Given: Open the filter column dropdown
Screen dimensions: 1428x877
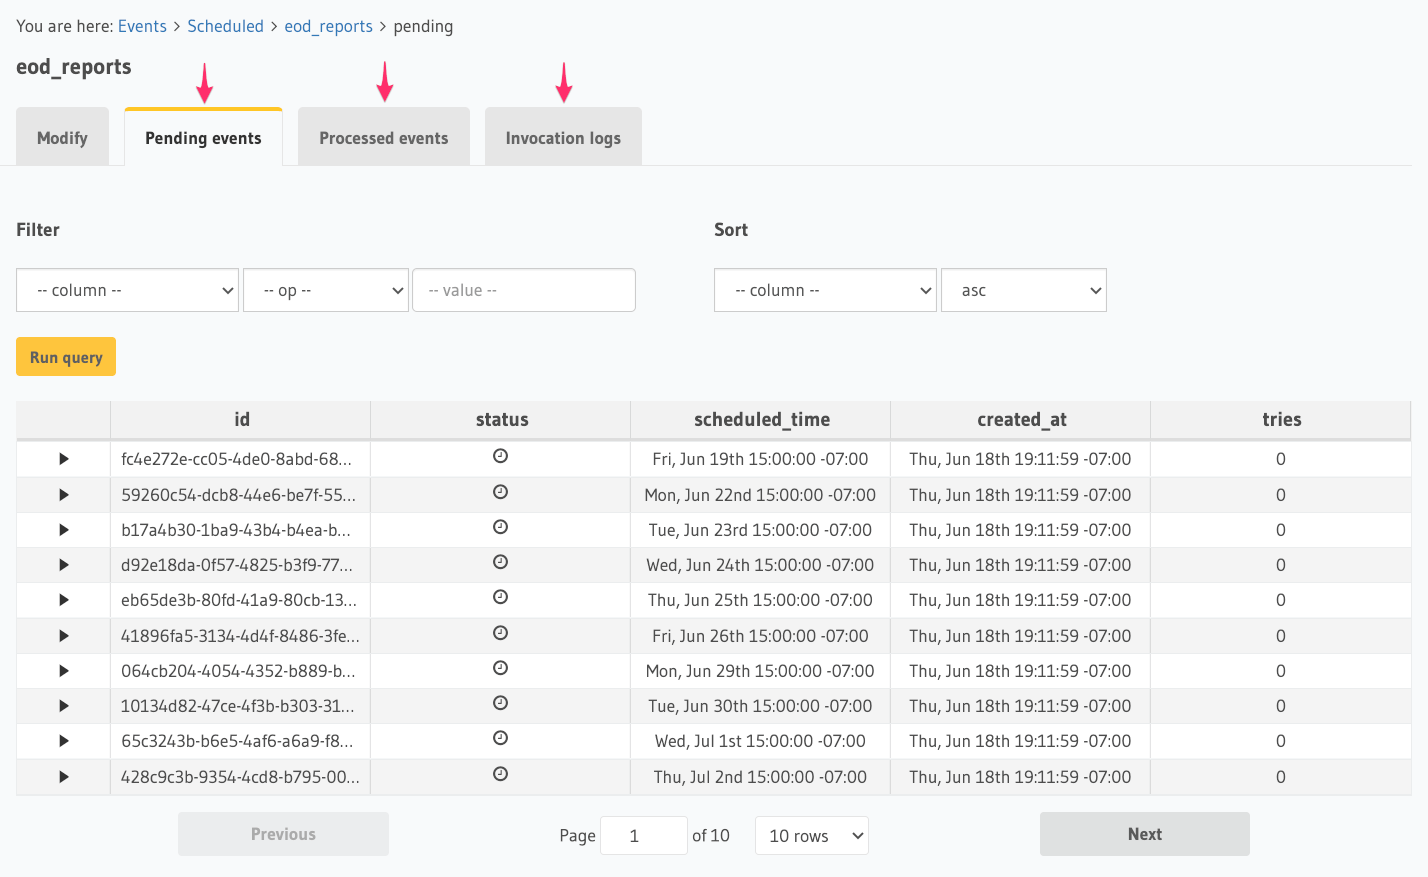Looking at the screenshot, I should 127,290.
